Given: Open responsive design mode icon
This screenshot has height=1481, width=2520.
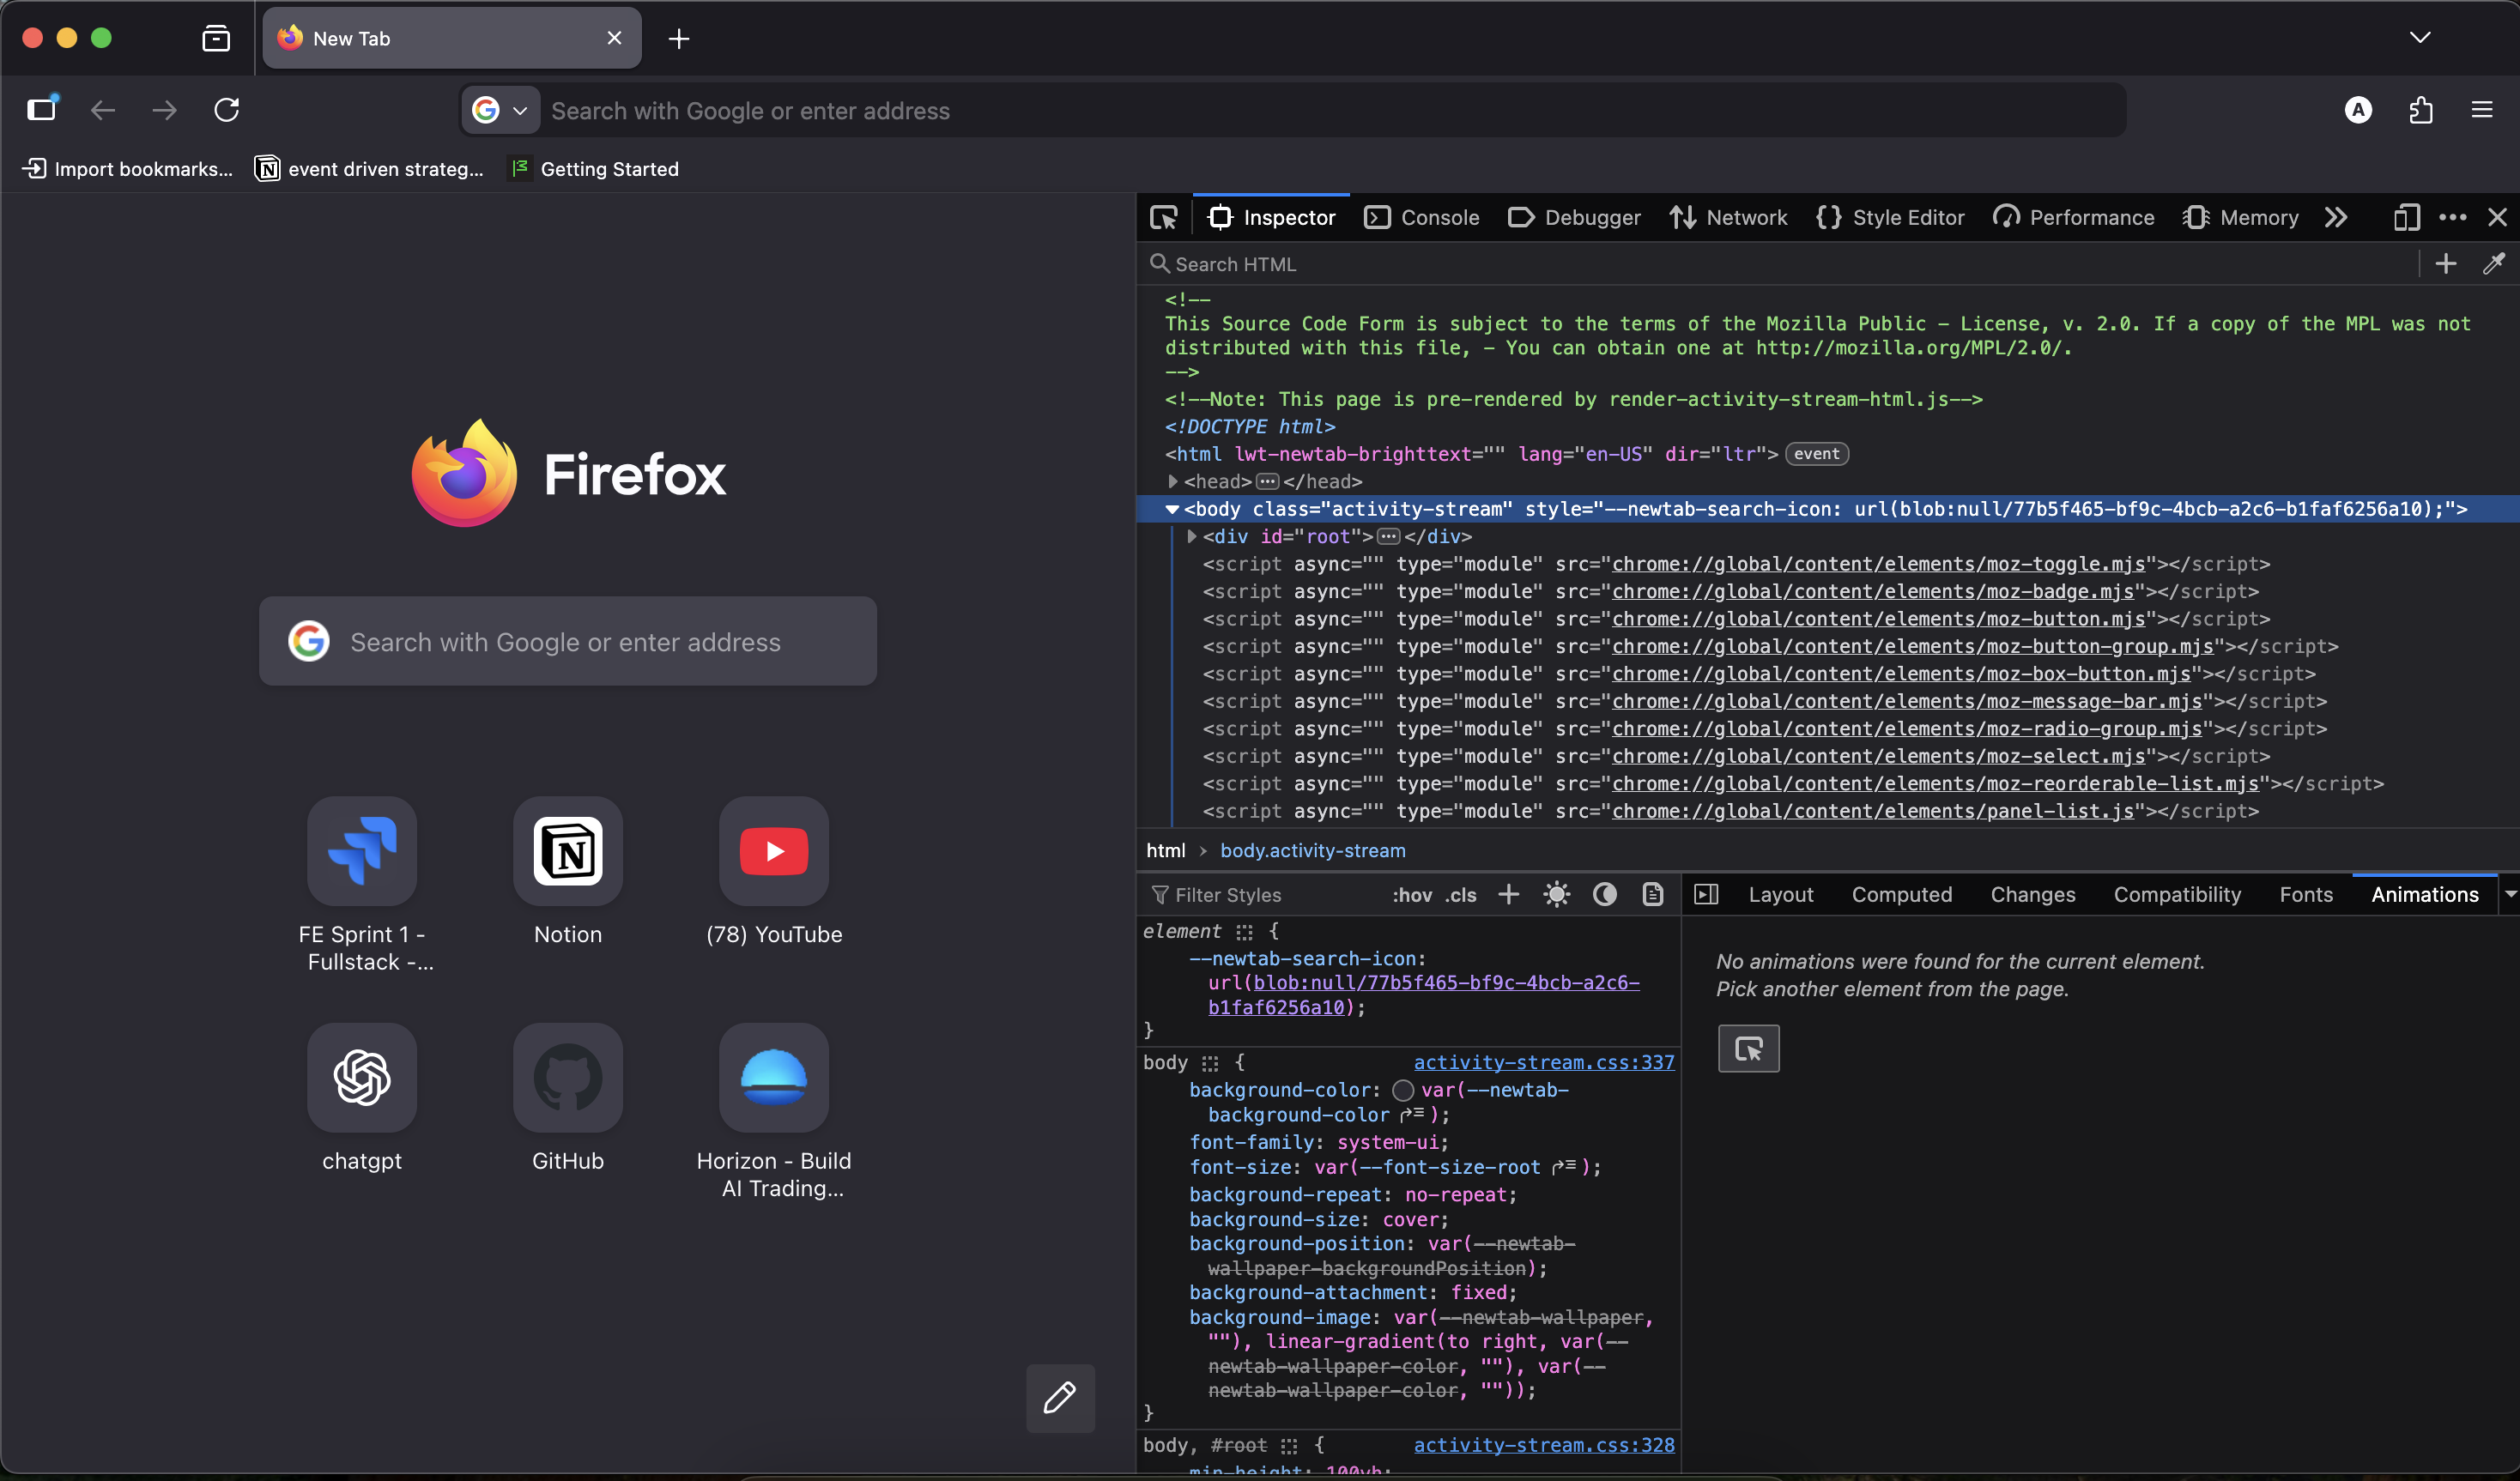Looking at the screenshot, I should click(2406, 218).
